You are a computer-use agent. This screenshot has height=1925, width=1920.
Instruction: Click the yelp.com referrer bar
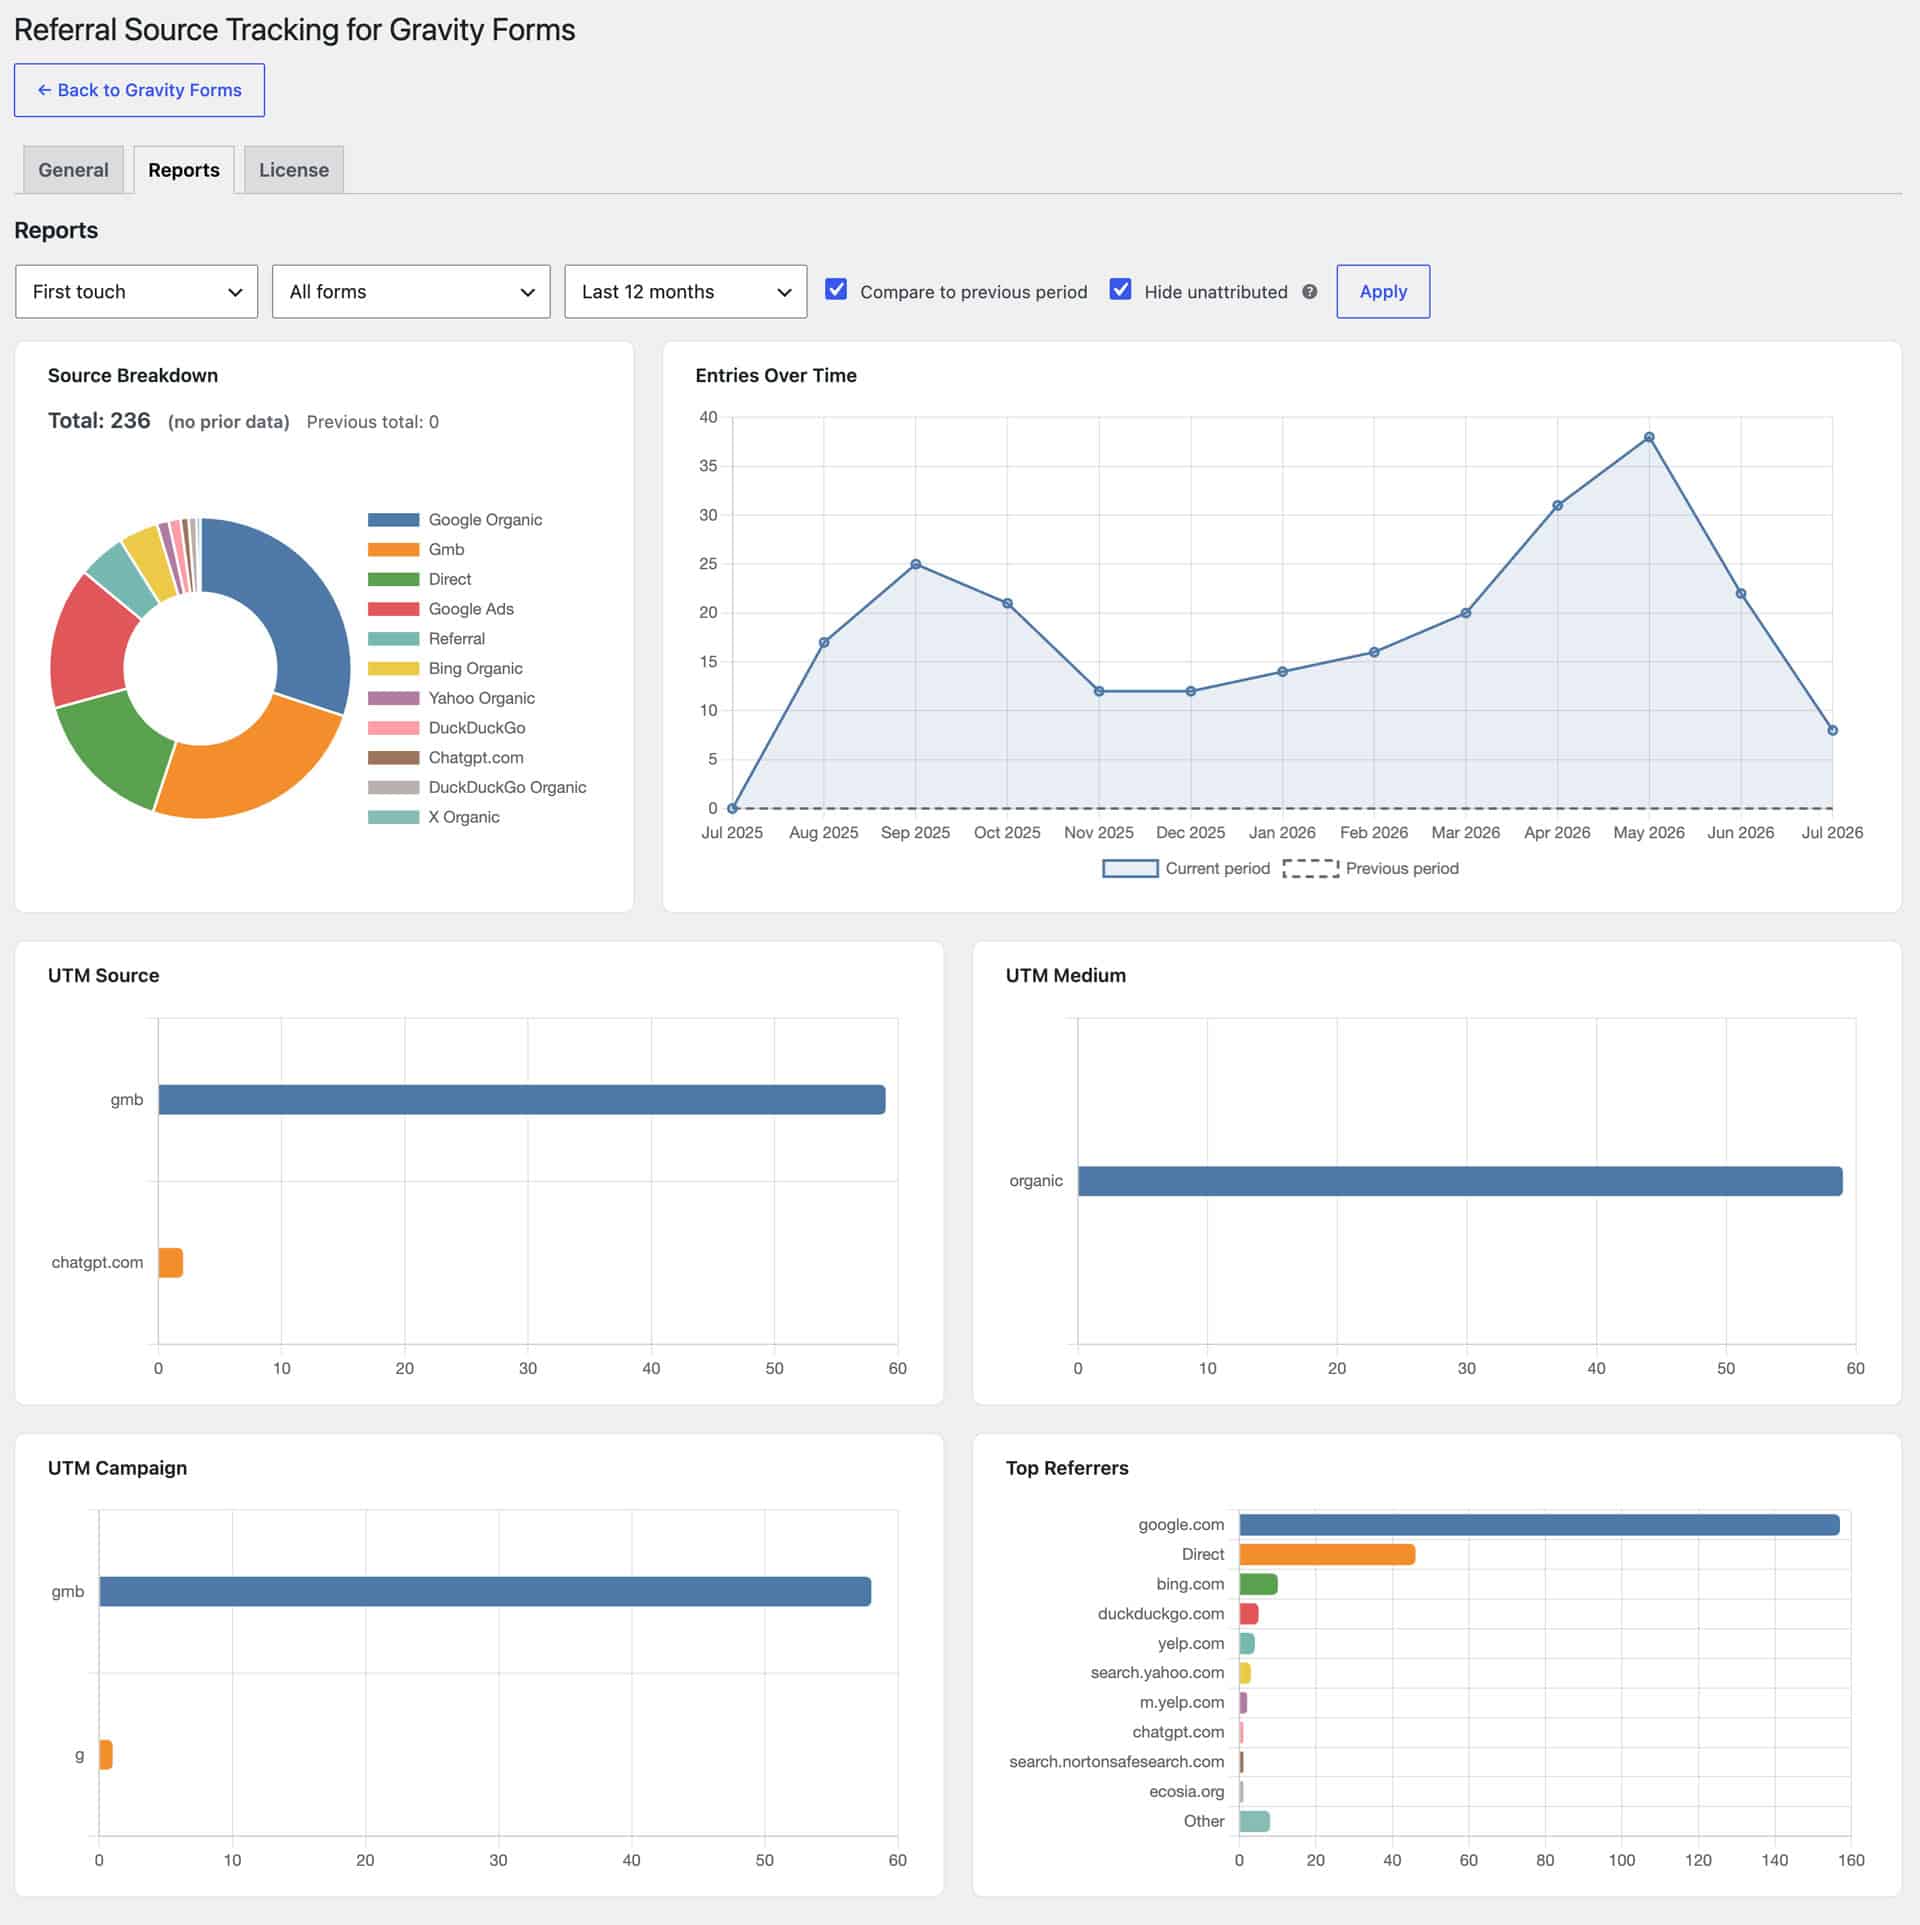(x=1247, y=1644)
